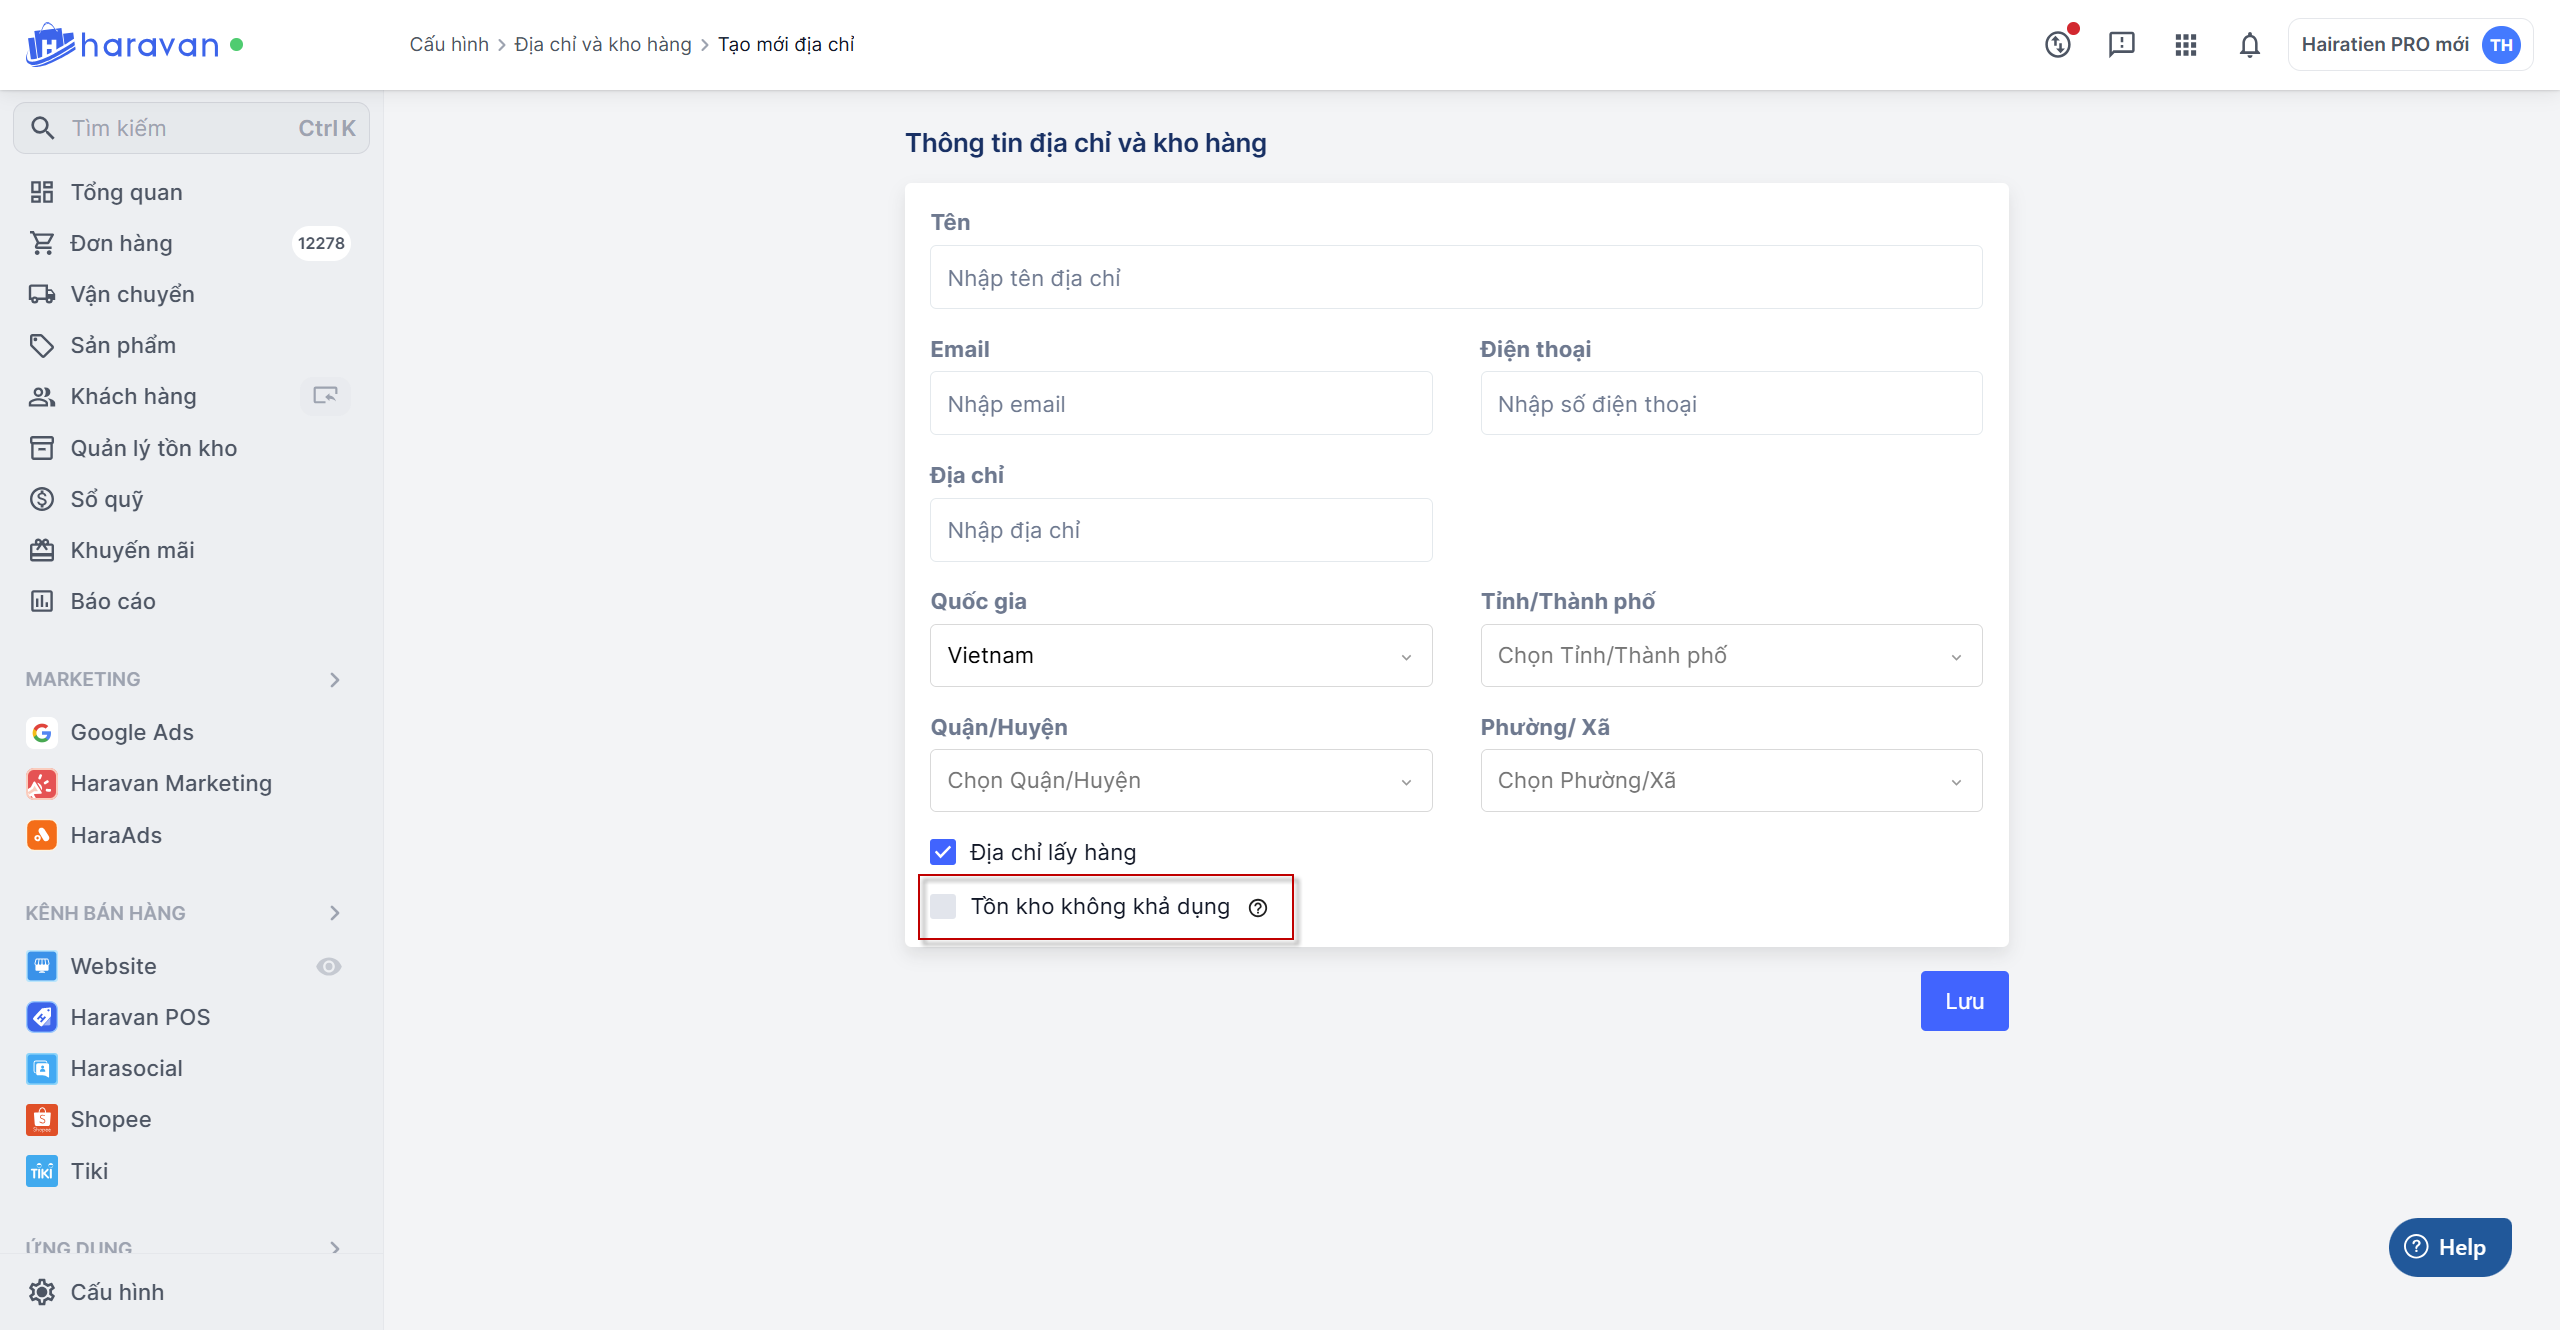Viewport: 2560px width, 1330px height.
Task: Enable the Tồn kho không khả dụng checkbox
Action: click(x=943, y=907)
